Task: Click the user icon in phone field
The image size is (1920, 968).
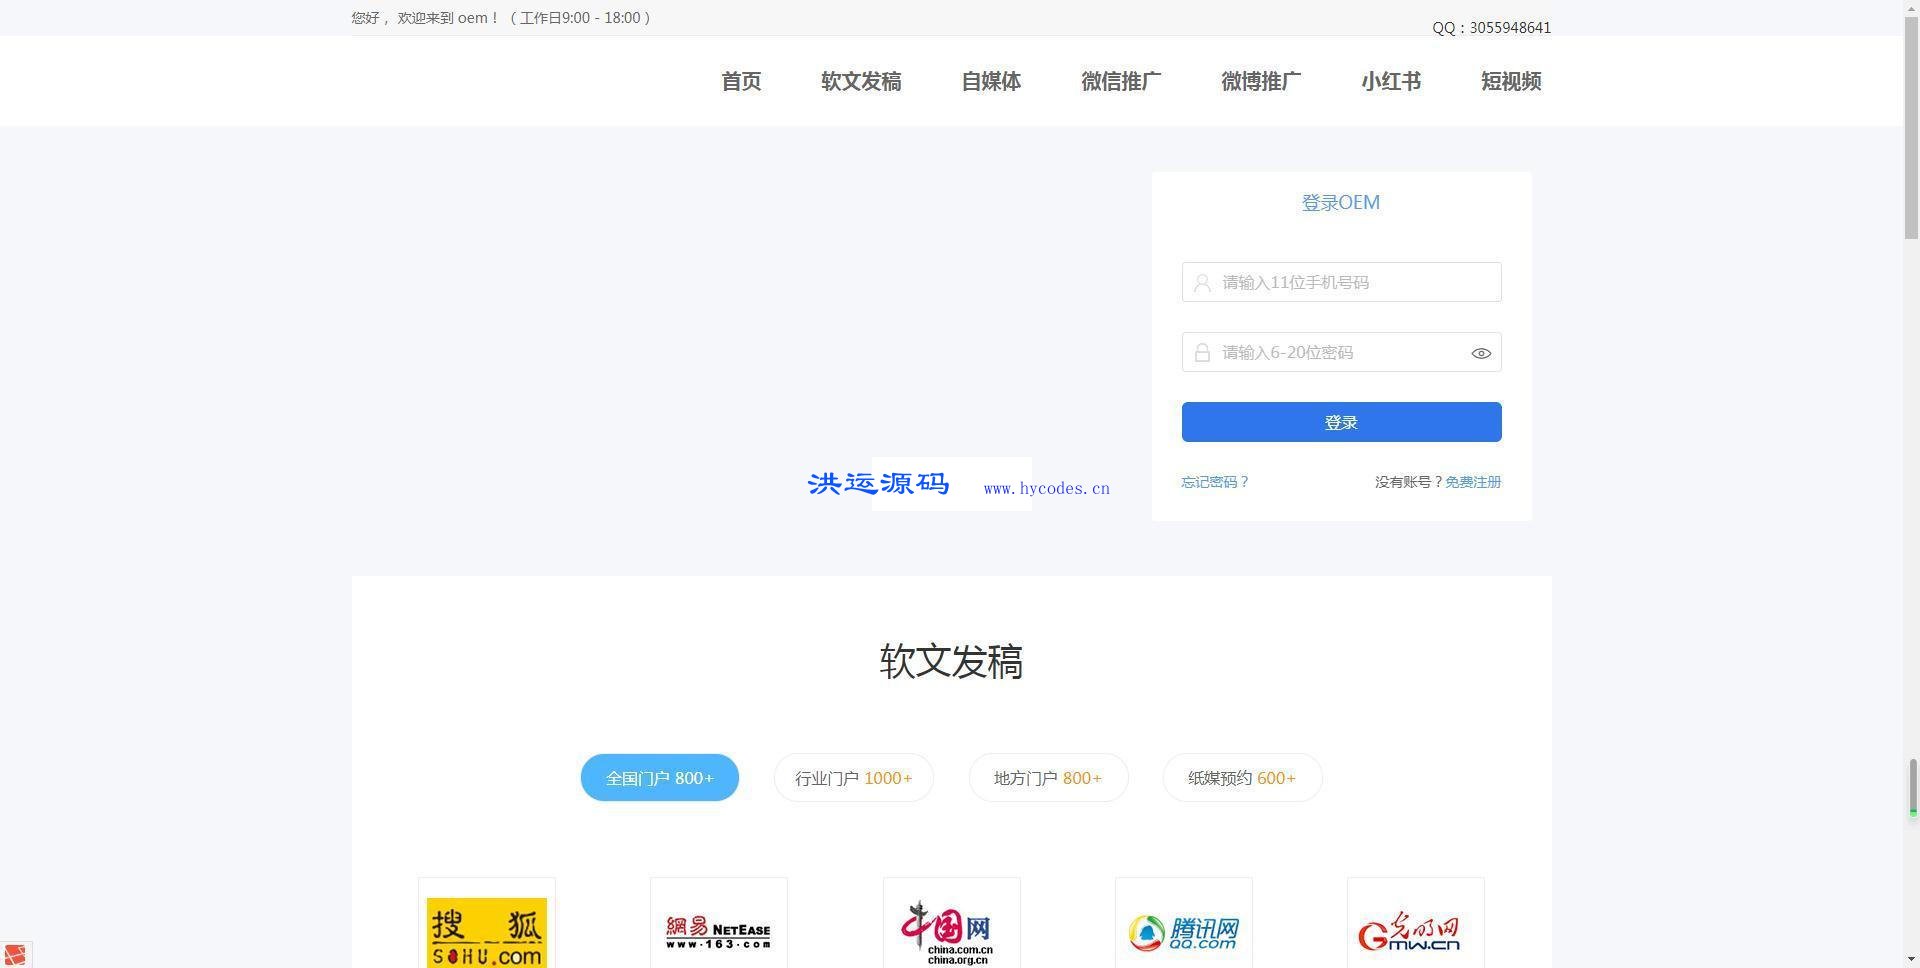Action: click(x=1202, y=283)
